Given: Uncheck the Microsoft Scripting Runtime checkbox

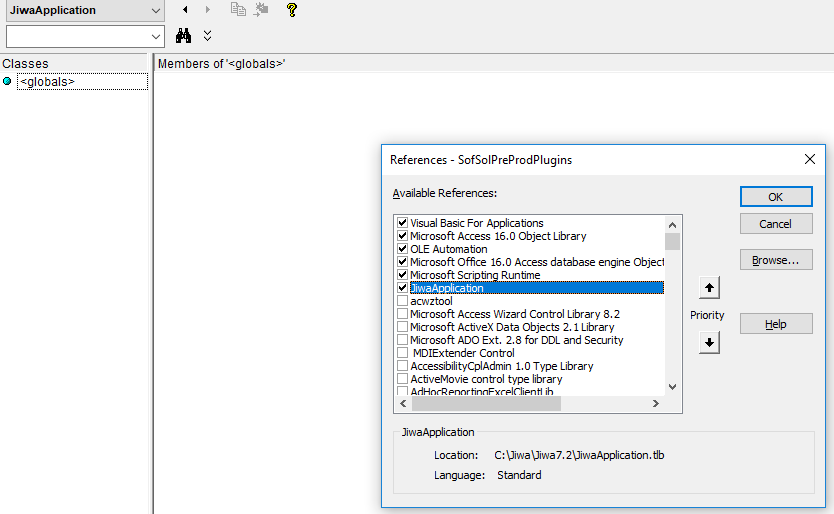Looking at the screenshot, I should [x=402, y=275].
